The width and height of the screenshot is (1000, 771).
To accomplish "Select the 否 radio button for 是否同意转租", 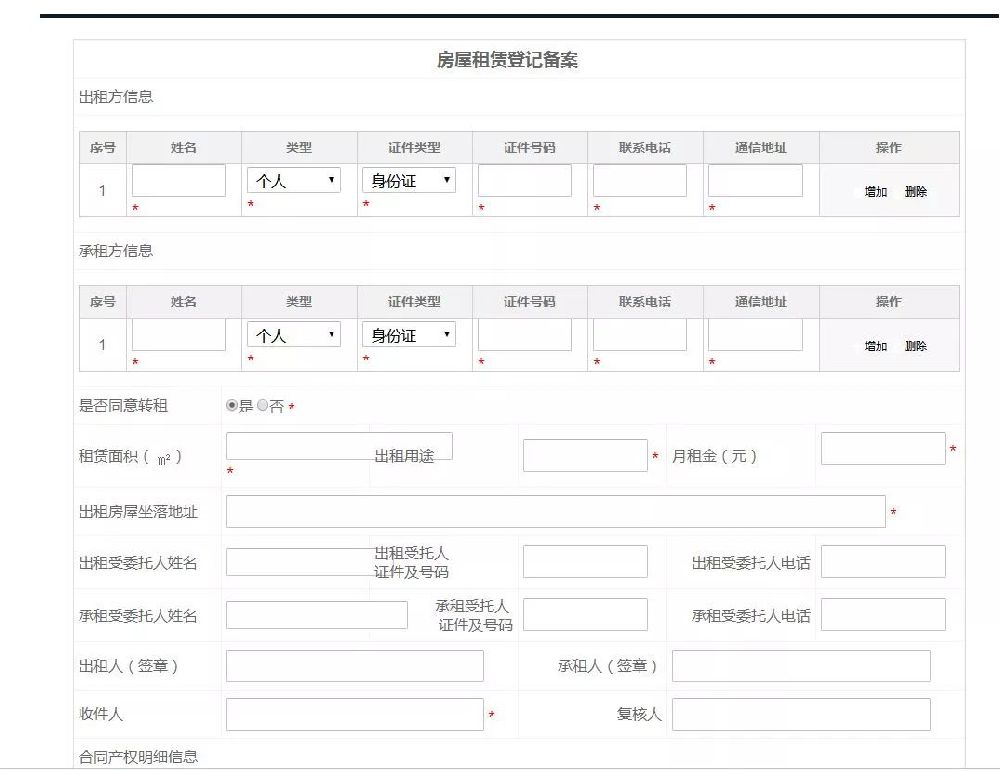I will (x=262, y=405).
